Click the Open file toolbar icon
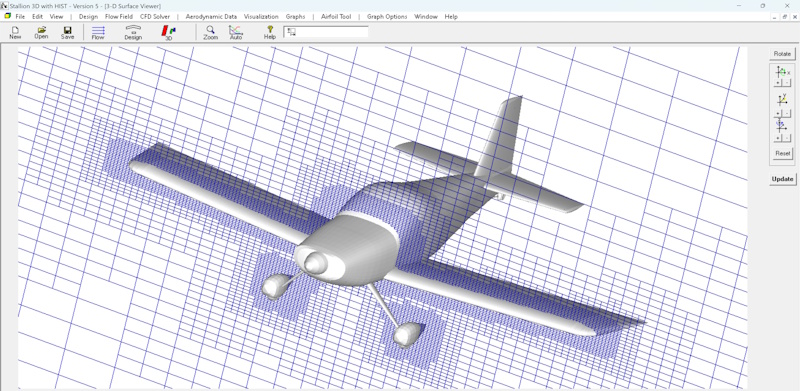This screenshot has width=800, height=391. [41, 33]
